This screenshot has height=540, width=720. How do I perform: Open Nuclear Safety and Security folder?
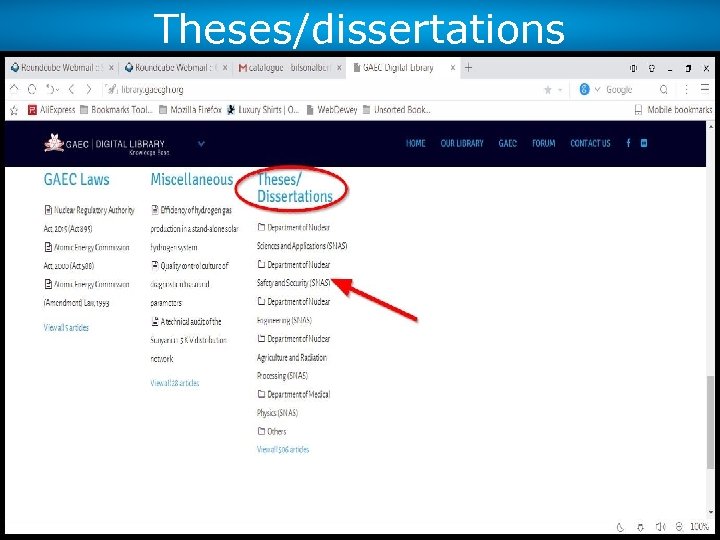tap(294, 274)
